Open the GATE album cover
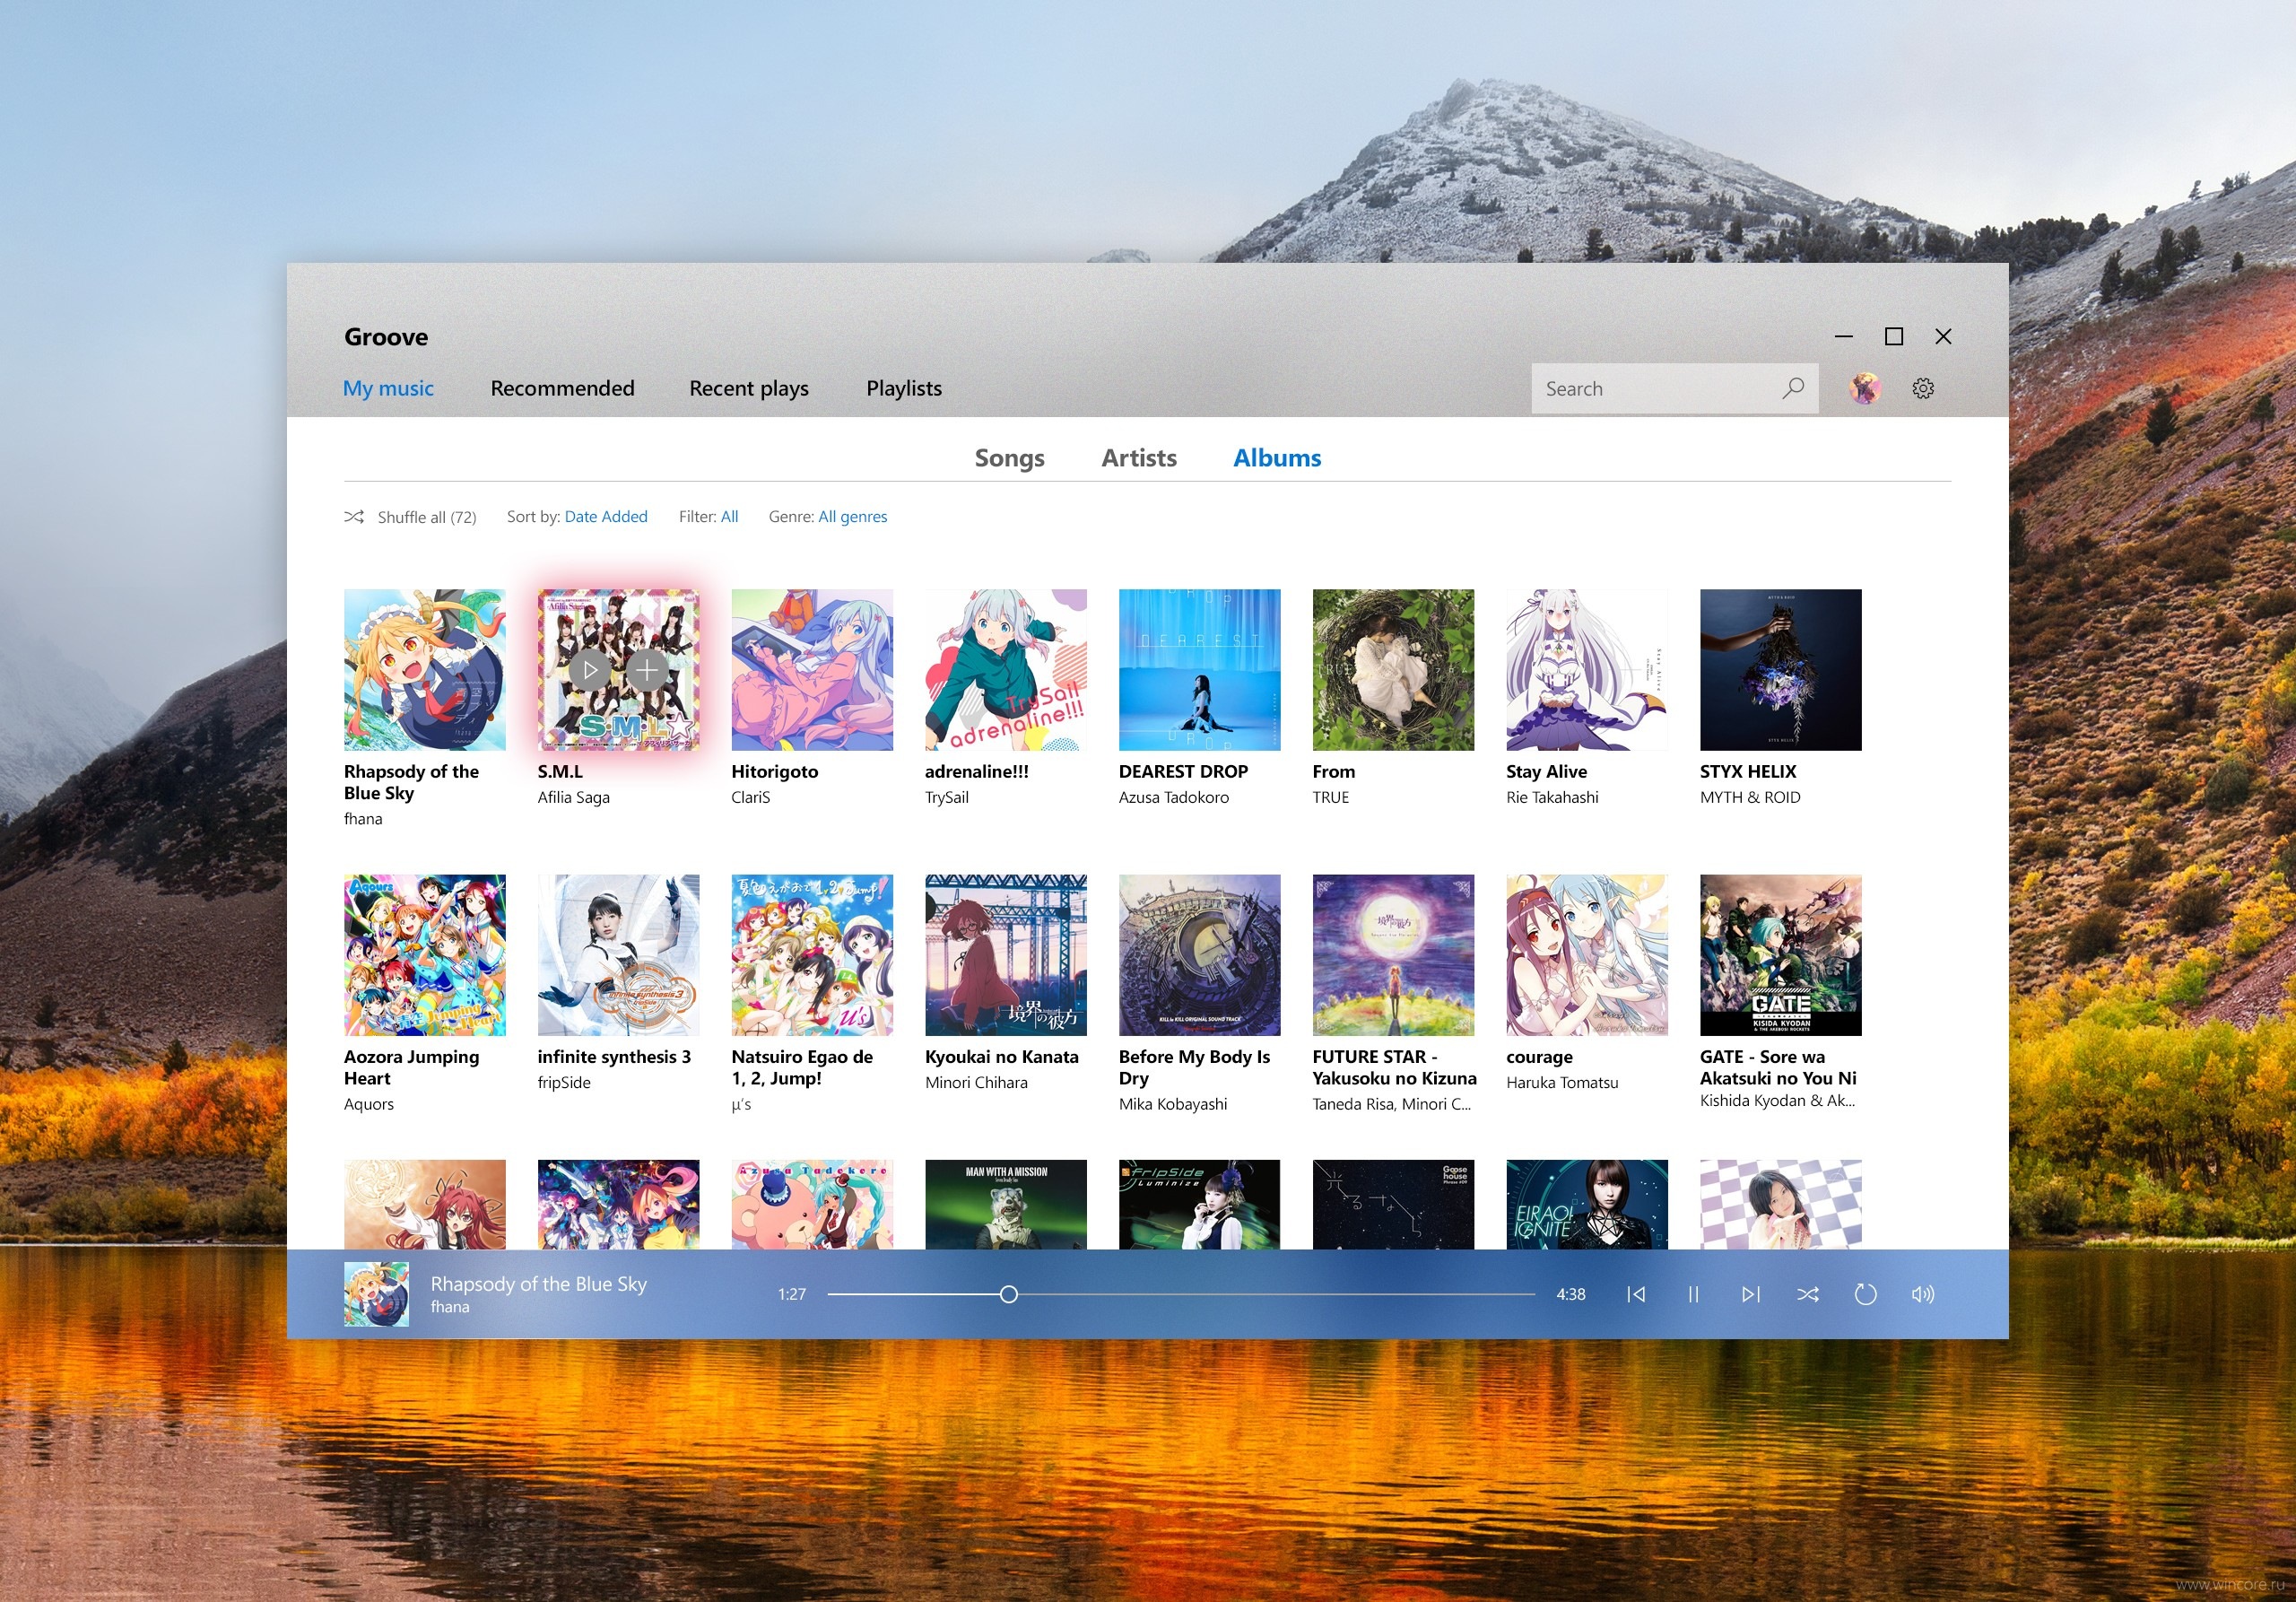This screenshot has height=1602, width=2296. [1781, 955]
